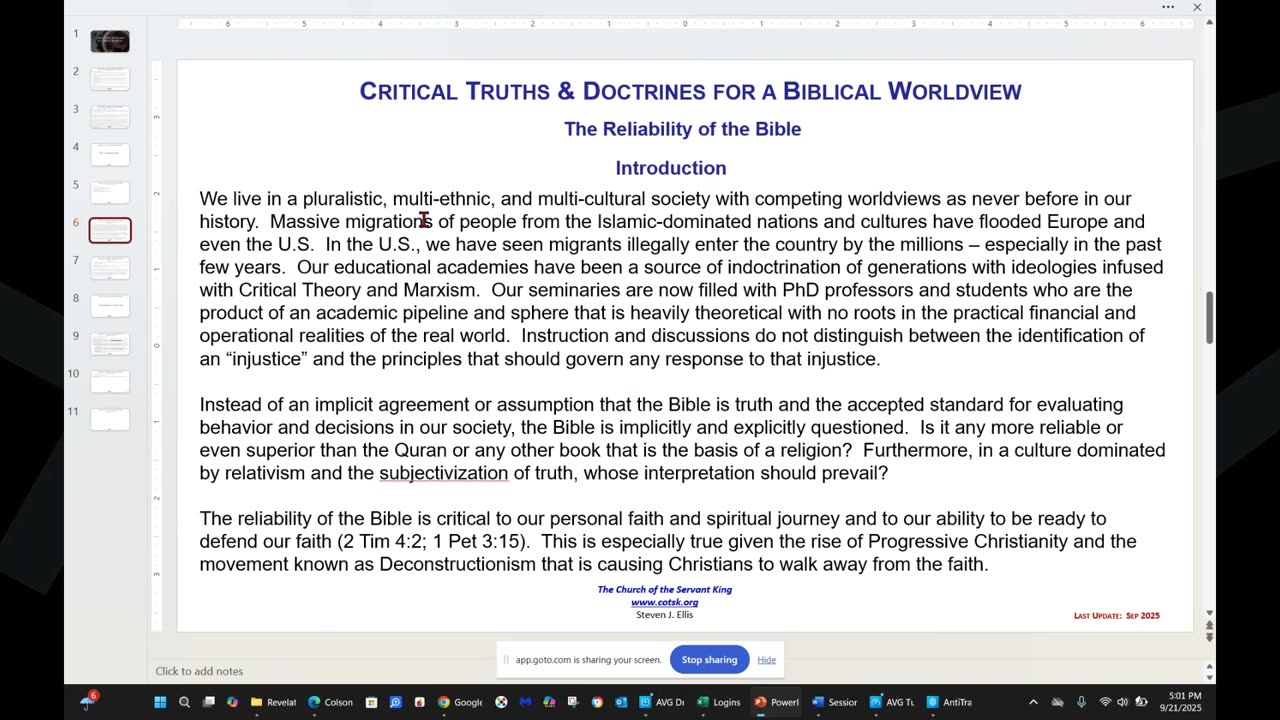1280x720 pixels.
Task: Click the 'Click to add notes' field
Action: (x=199, y=671)
